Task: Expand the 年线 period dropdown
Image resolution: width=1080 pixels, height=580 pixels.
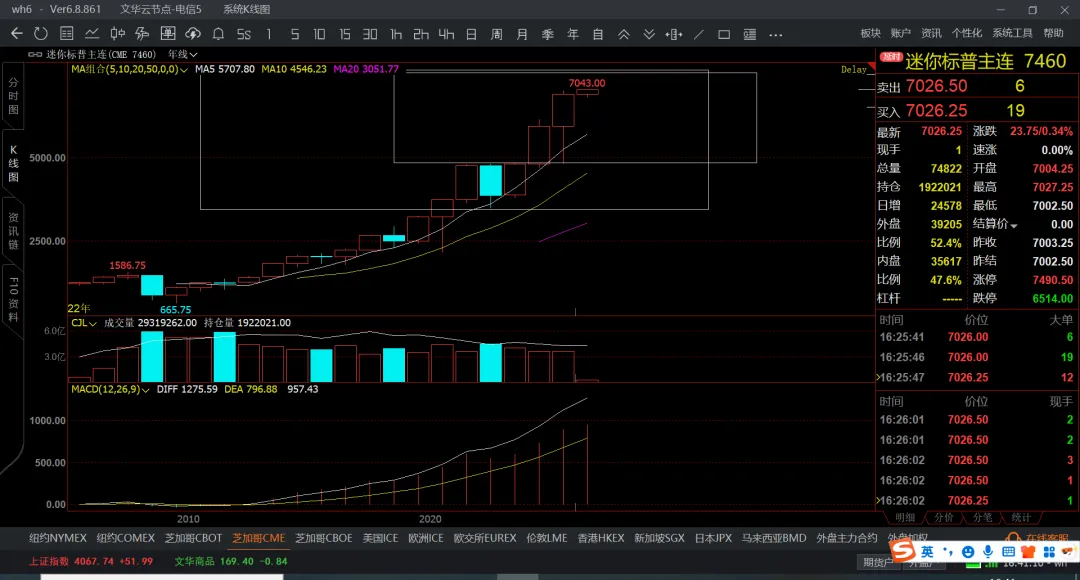Action: (x=183, y=55)
